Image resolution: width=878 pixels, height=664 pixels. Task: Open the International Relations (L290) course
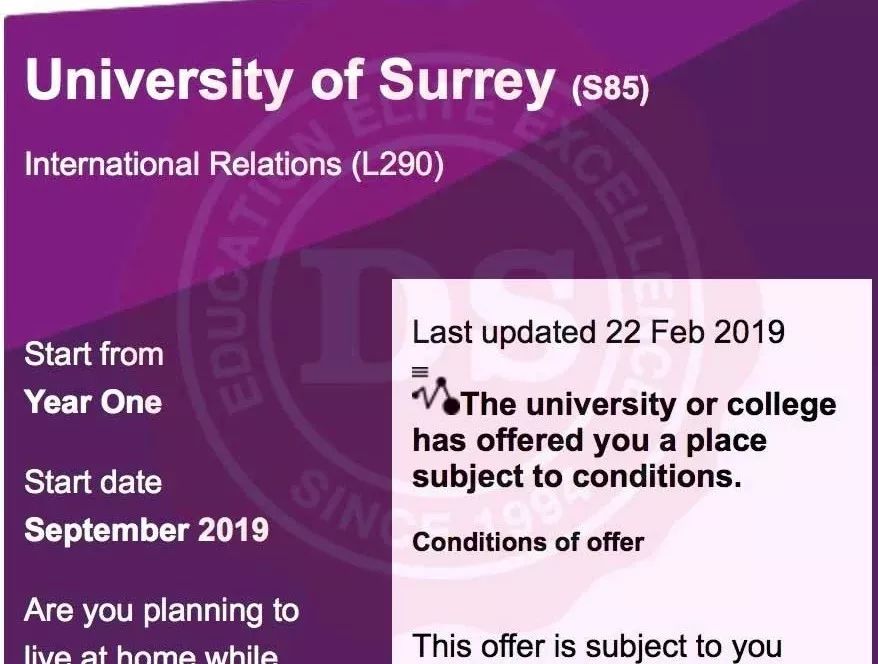point(233,164)
